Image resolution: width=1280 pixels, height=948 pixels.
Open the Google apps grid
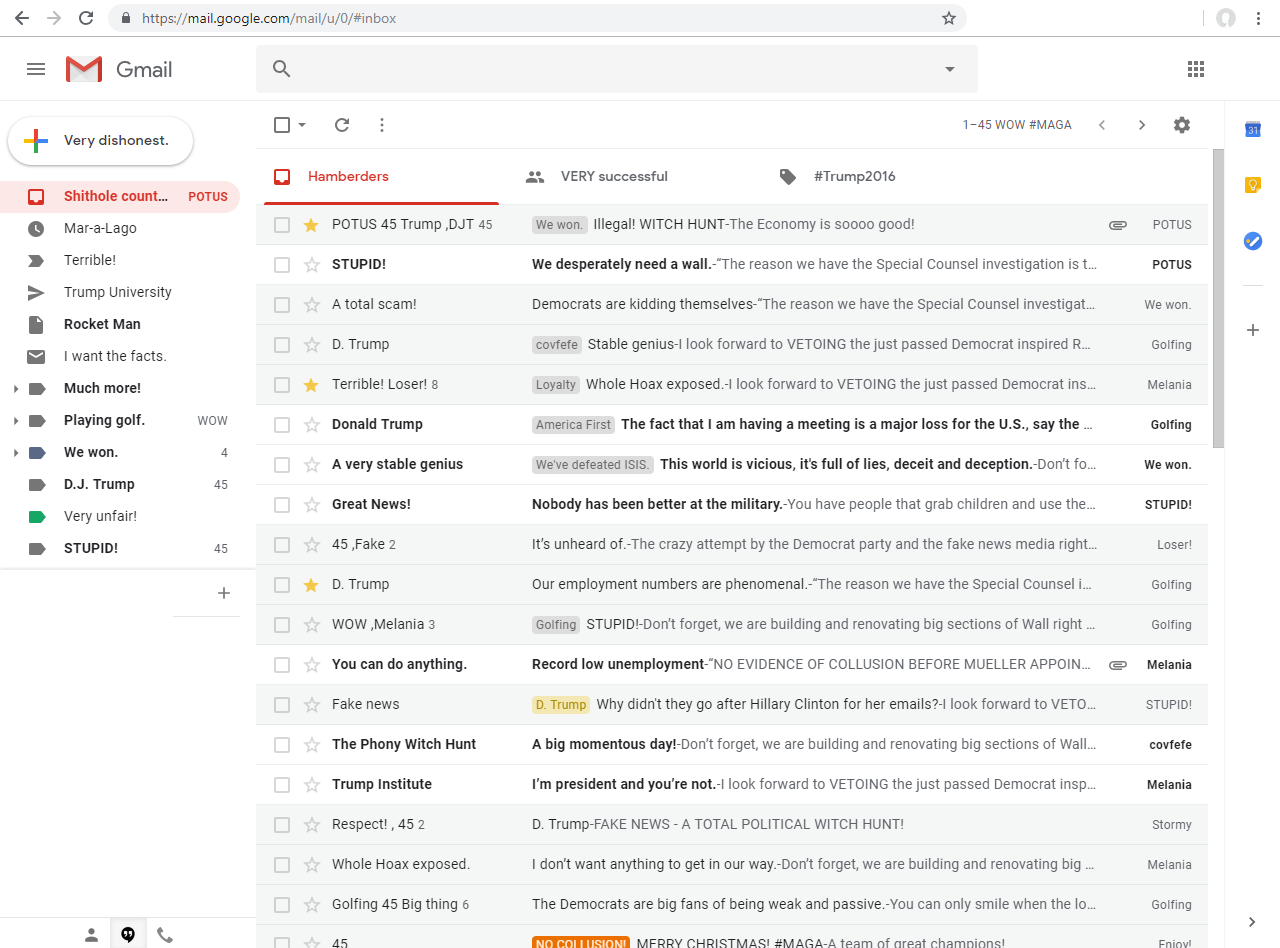[x=1195, y=69]
